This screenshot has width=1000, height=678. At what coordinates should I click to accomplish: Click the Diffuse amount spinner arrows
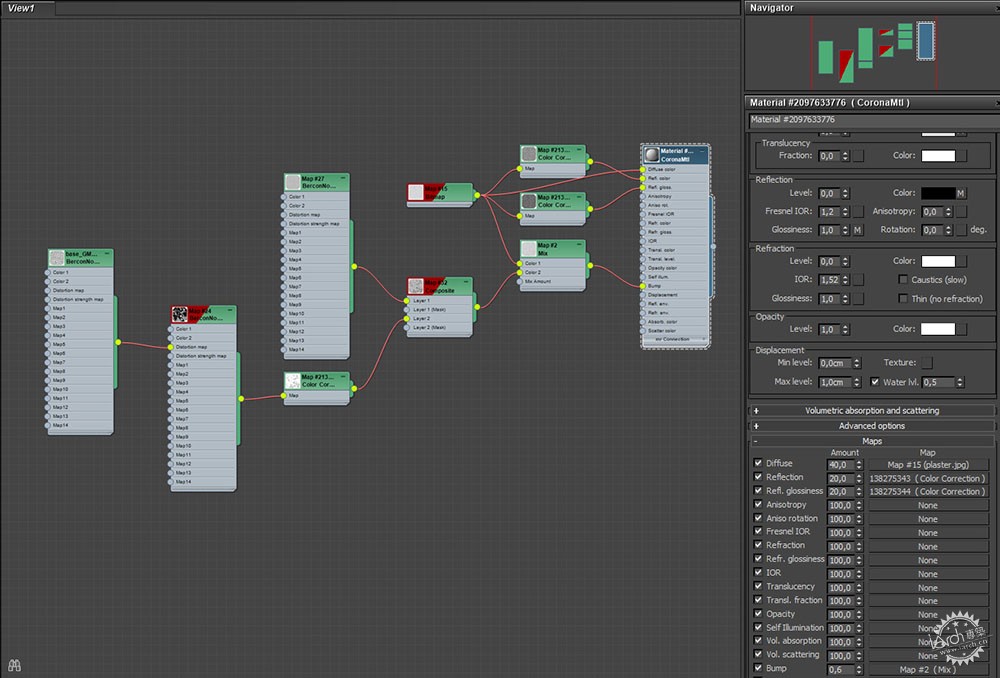[859, 464]
